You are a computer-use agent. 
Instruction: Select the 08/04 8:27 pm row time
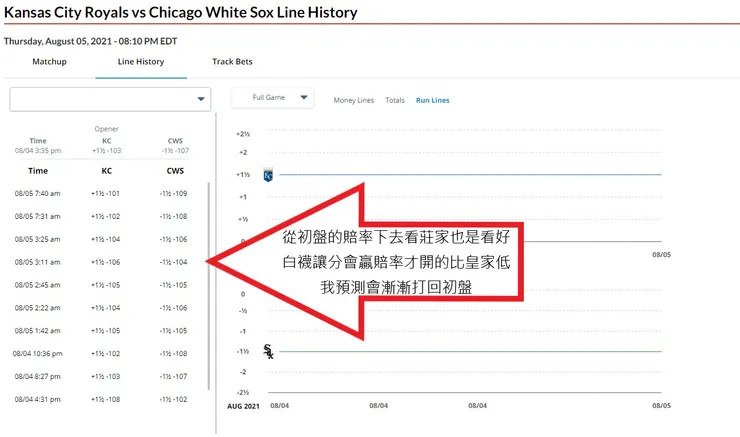pyautogui.click(x=37, y=377)
